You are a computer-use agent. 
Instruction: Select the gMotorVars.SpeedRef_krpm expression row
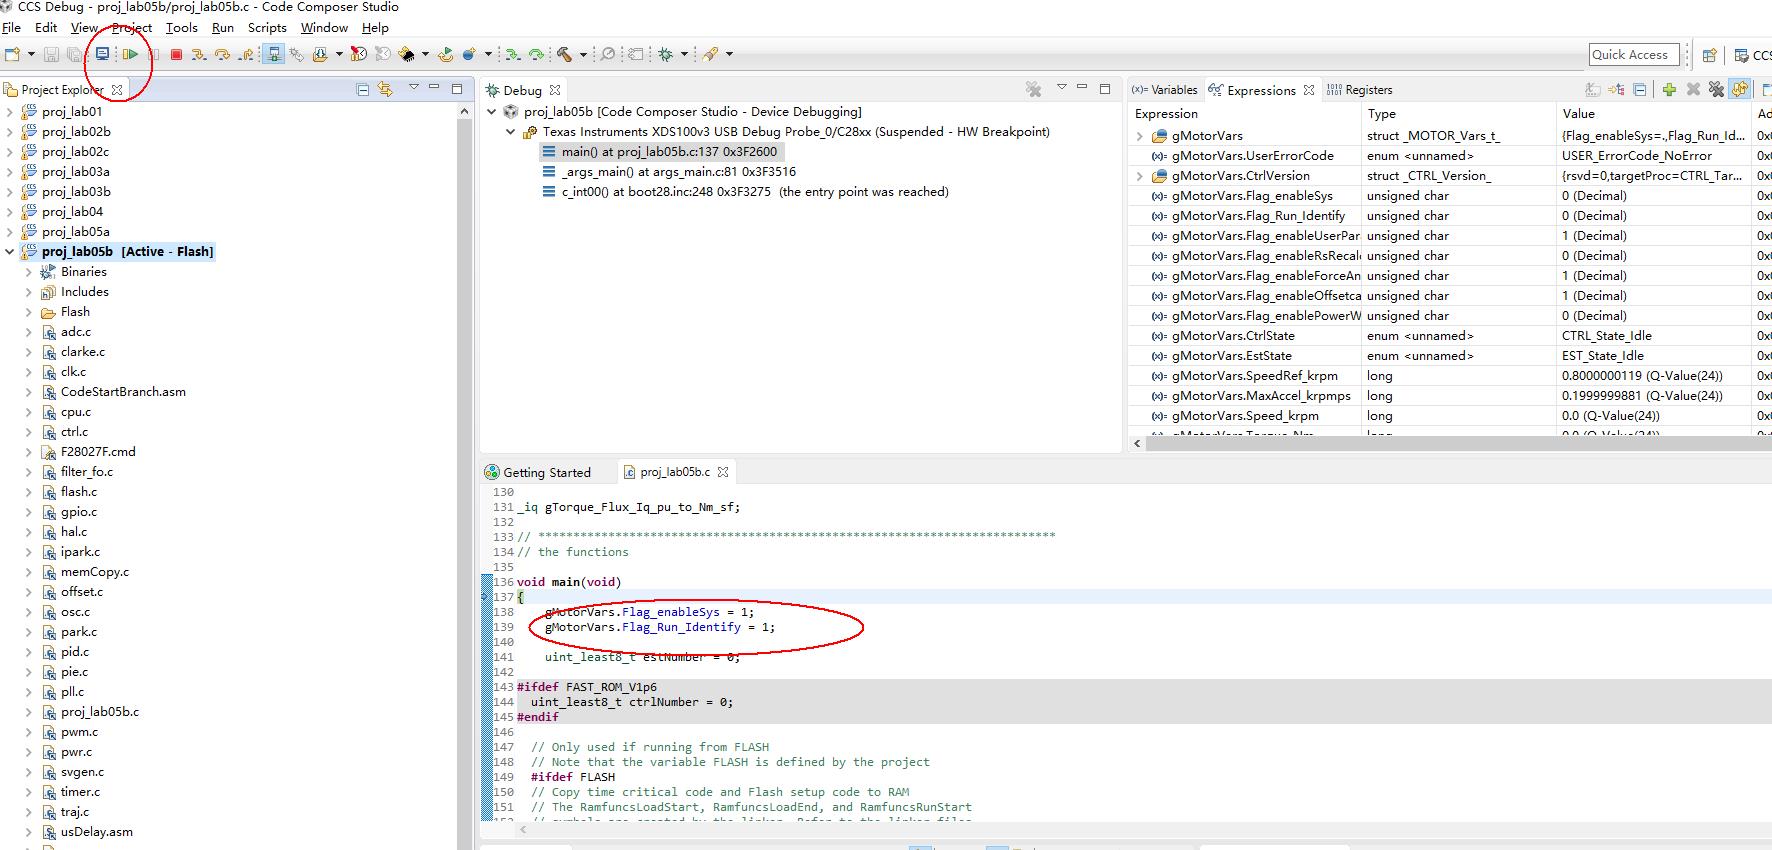click(x=1450, y=376)
